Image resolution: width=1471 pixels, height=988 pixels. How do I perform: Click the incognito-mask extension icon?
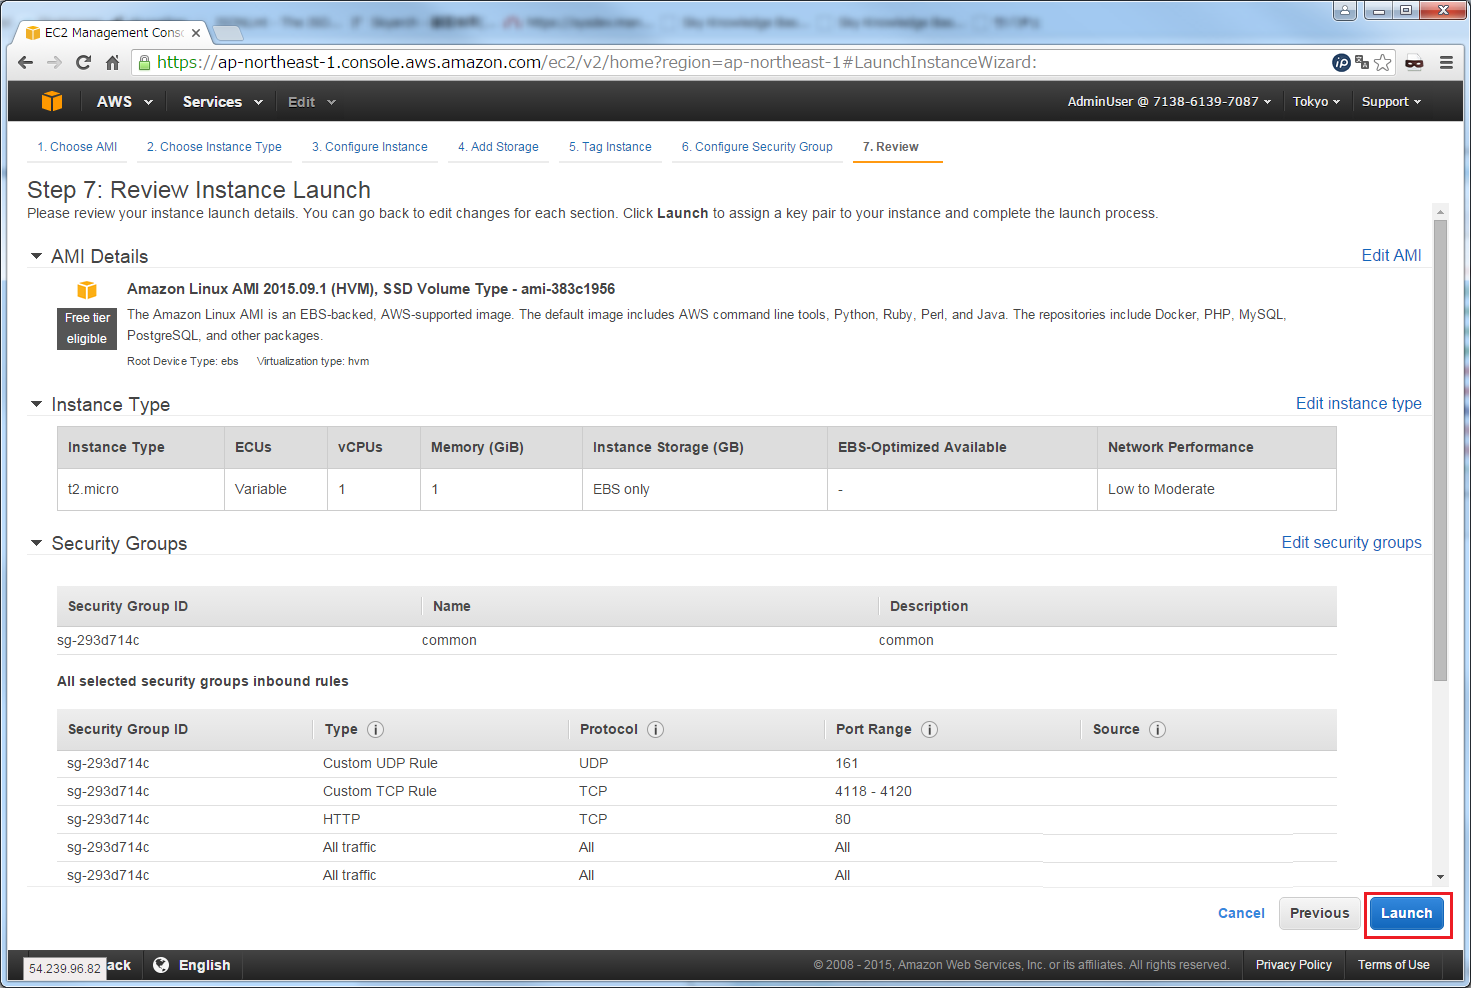[x=1414, y=62]
